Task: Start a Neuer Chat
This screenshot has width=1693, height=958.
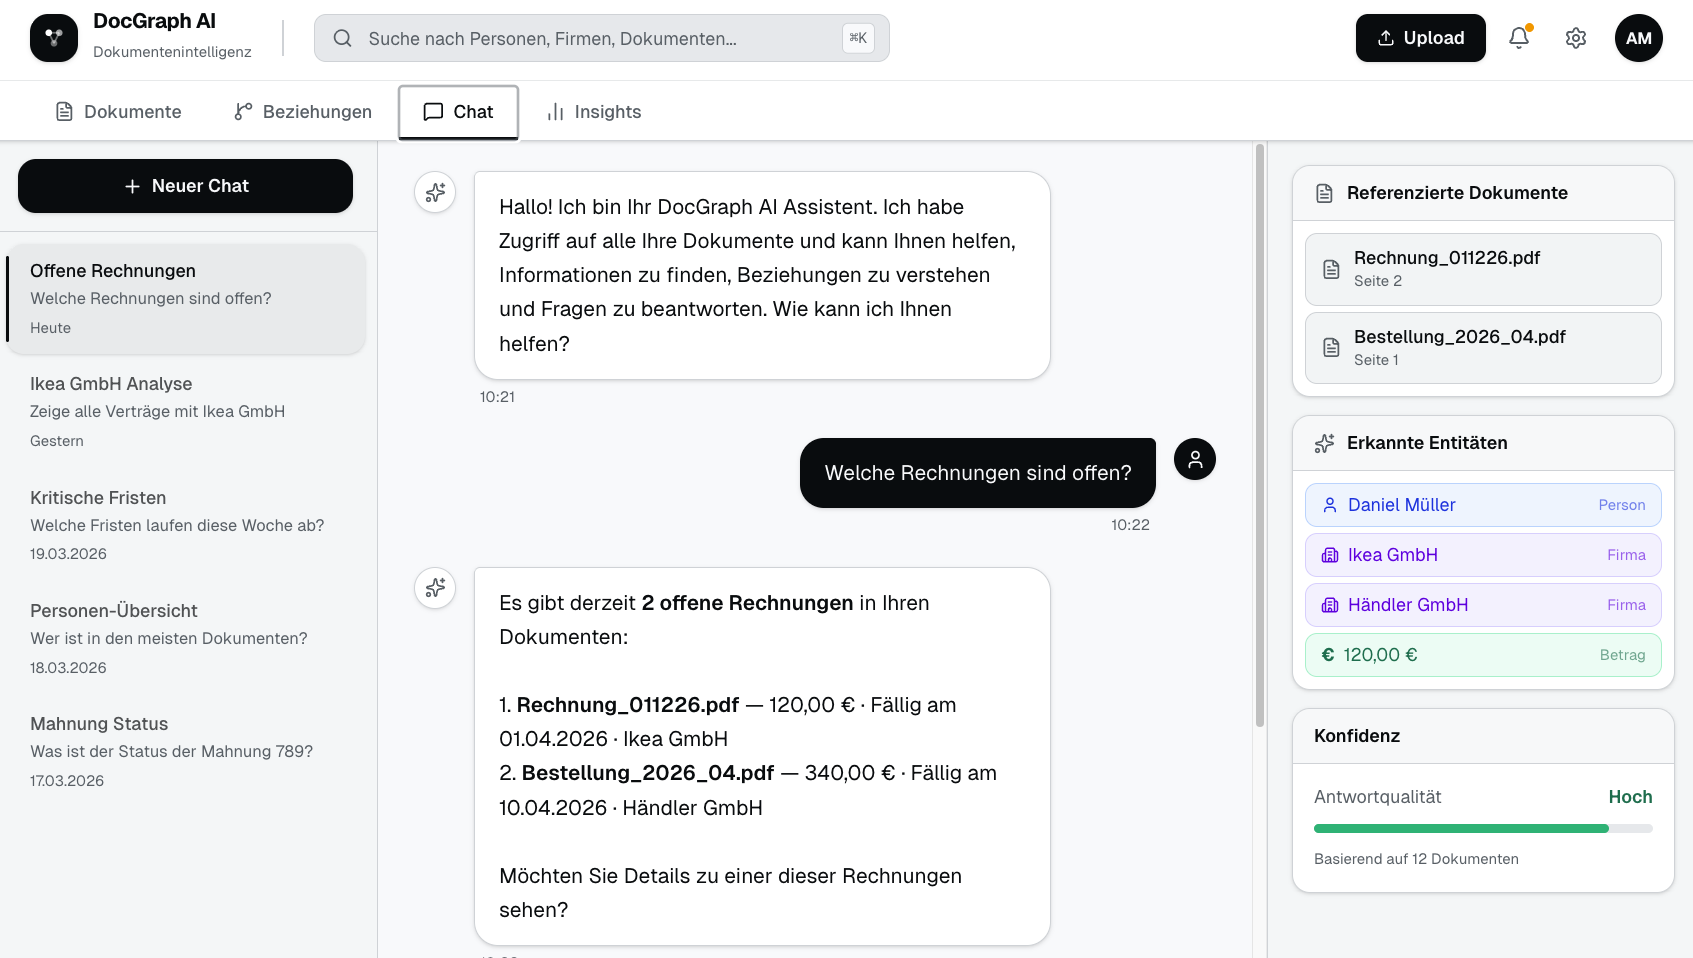Action: (x=184, y=185)
